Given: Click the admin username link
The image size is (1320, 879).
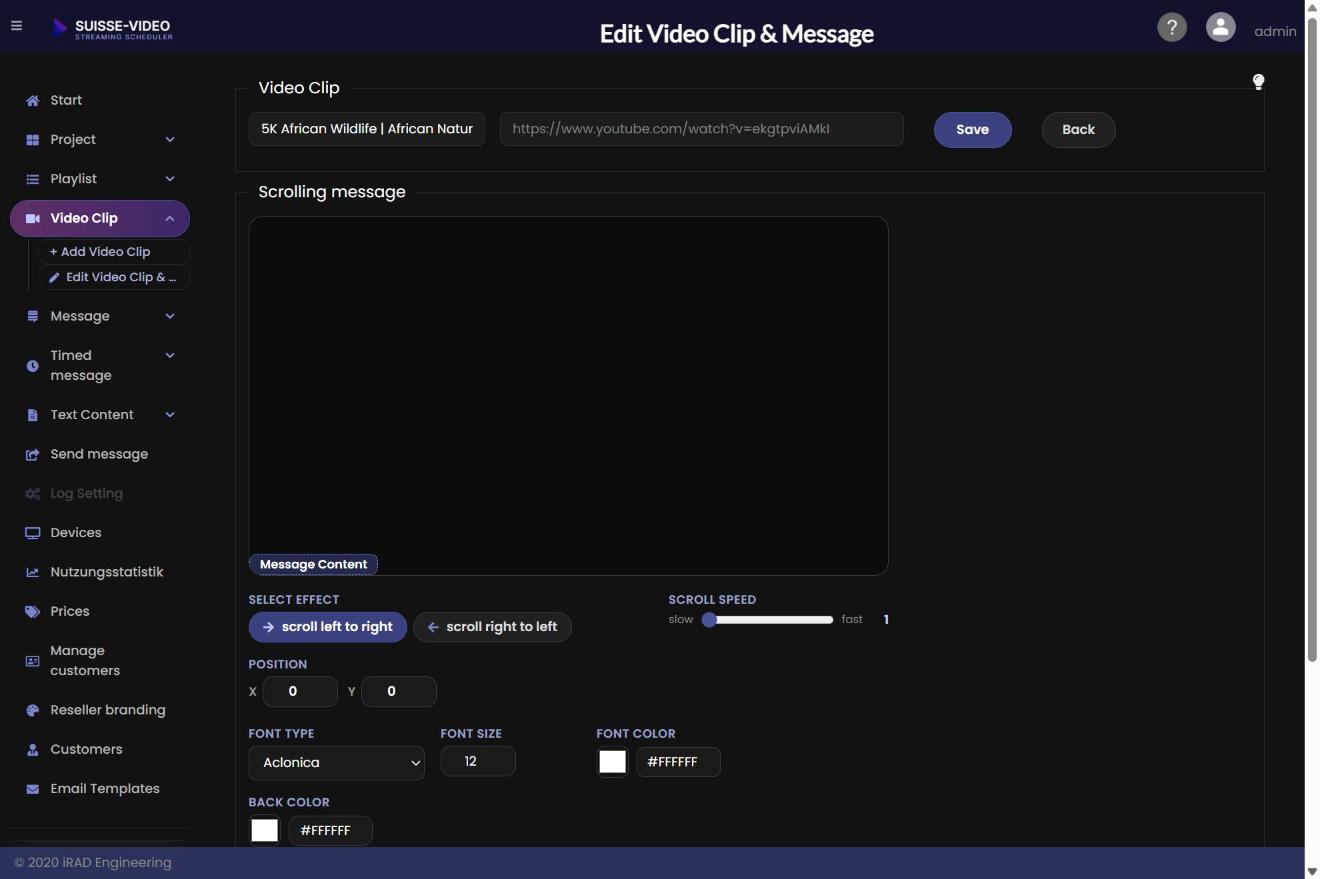Looking at the screenshot, I should pos(1275,31).
